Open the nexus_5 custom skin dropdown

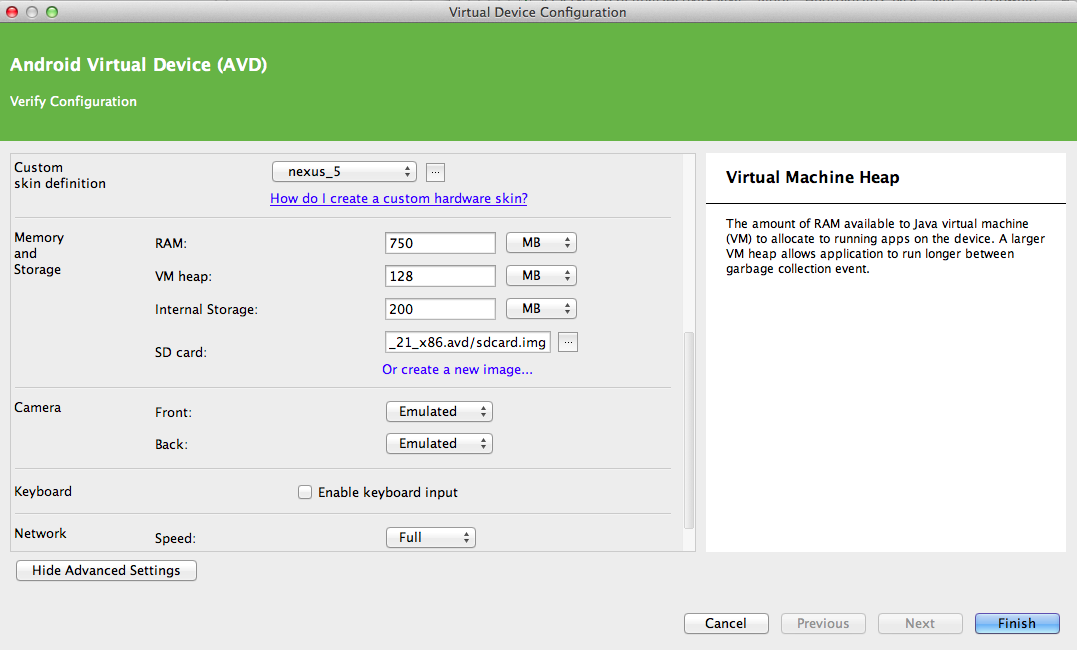[344, 172]
